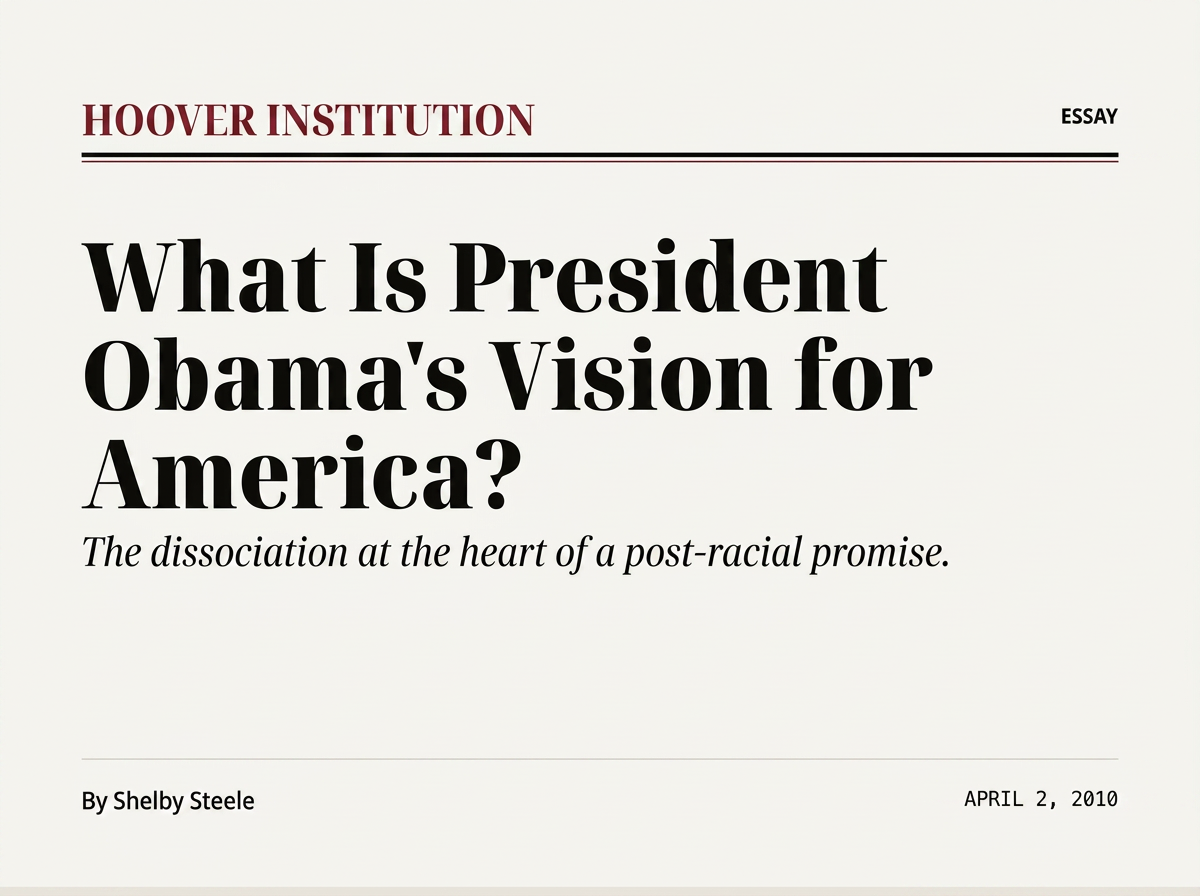Click the word "dissociation" in the subtitle
The width and height of the screenshot is (1200, 896).
pos(251,553)
